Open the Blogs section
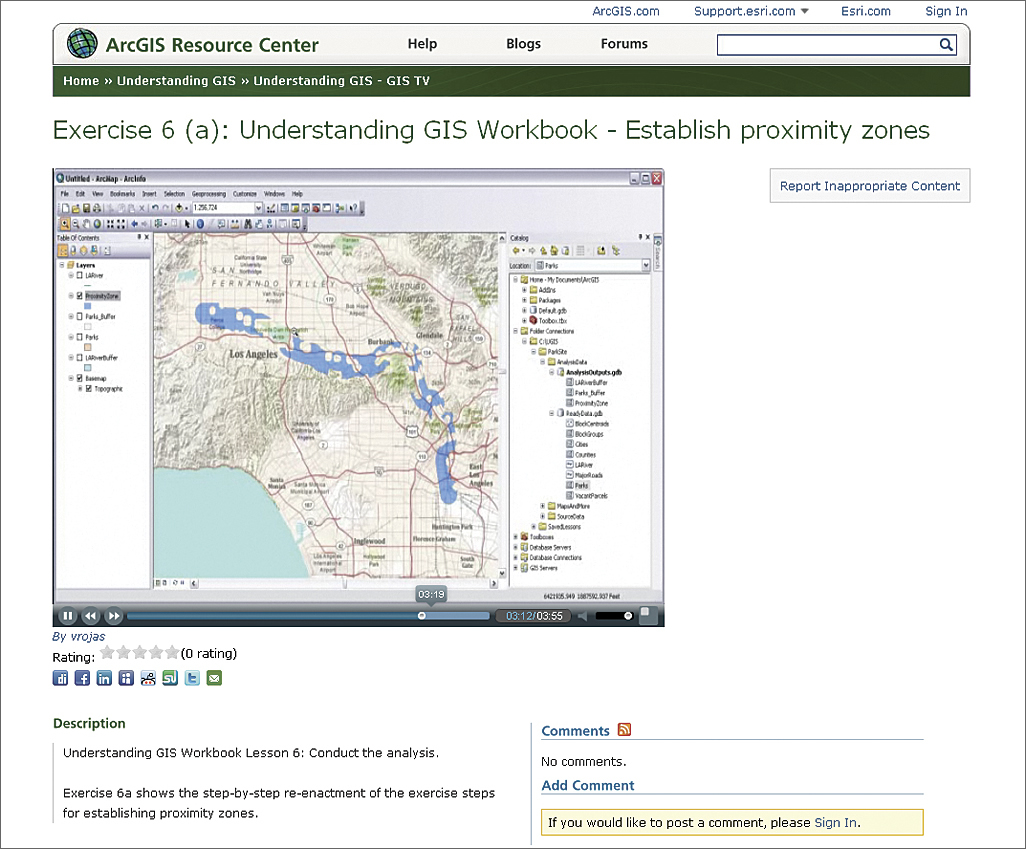The image size is (1026, 849). click(x=523, y=44)
